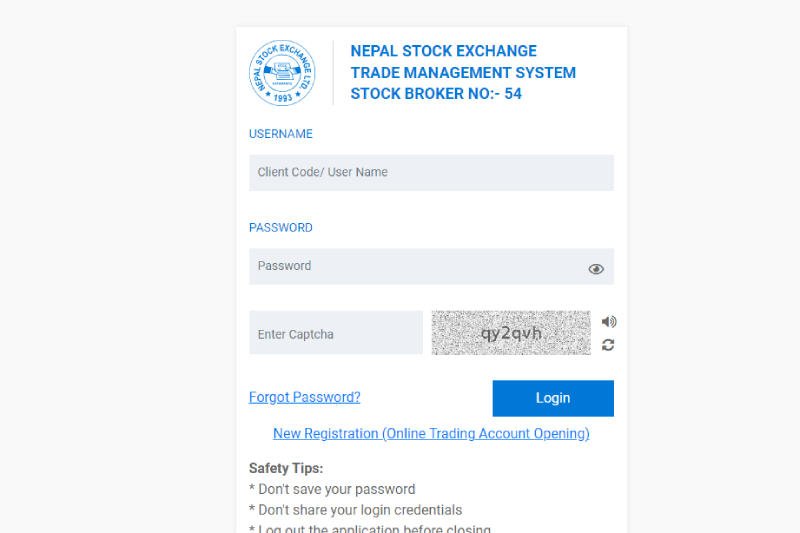Click the Nepal Stock Exchange logo
Viewport: 800px width, 533px height.
pos(282,73)
